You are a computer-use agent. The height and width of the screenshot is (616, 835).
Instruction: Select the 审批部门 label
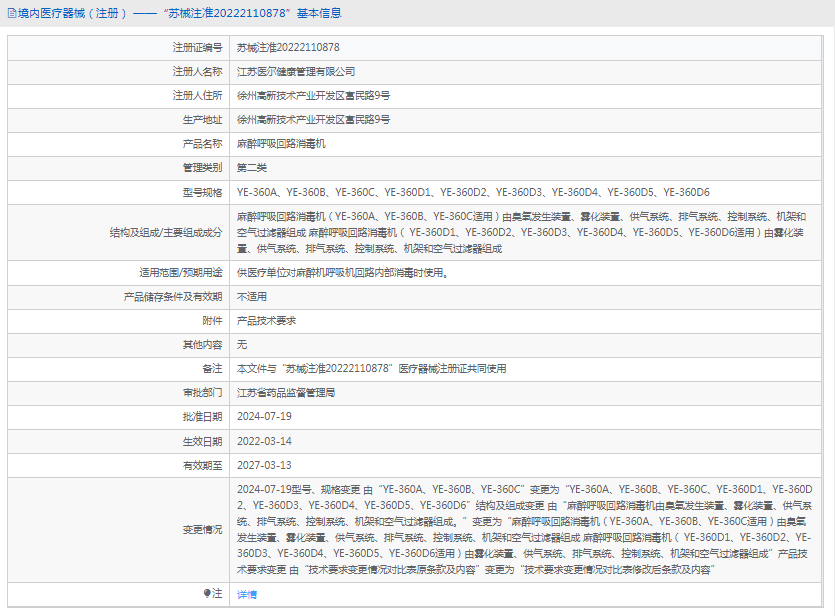point(202,393)
